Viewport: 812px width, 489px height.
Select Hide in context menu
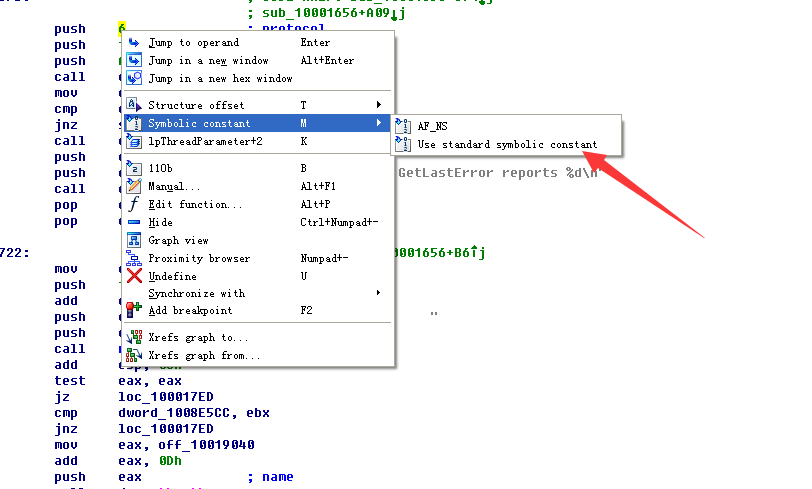coord(258,222)
